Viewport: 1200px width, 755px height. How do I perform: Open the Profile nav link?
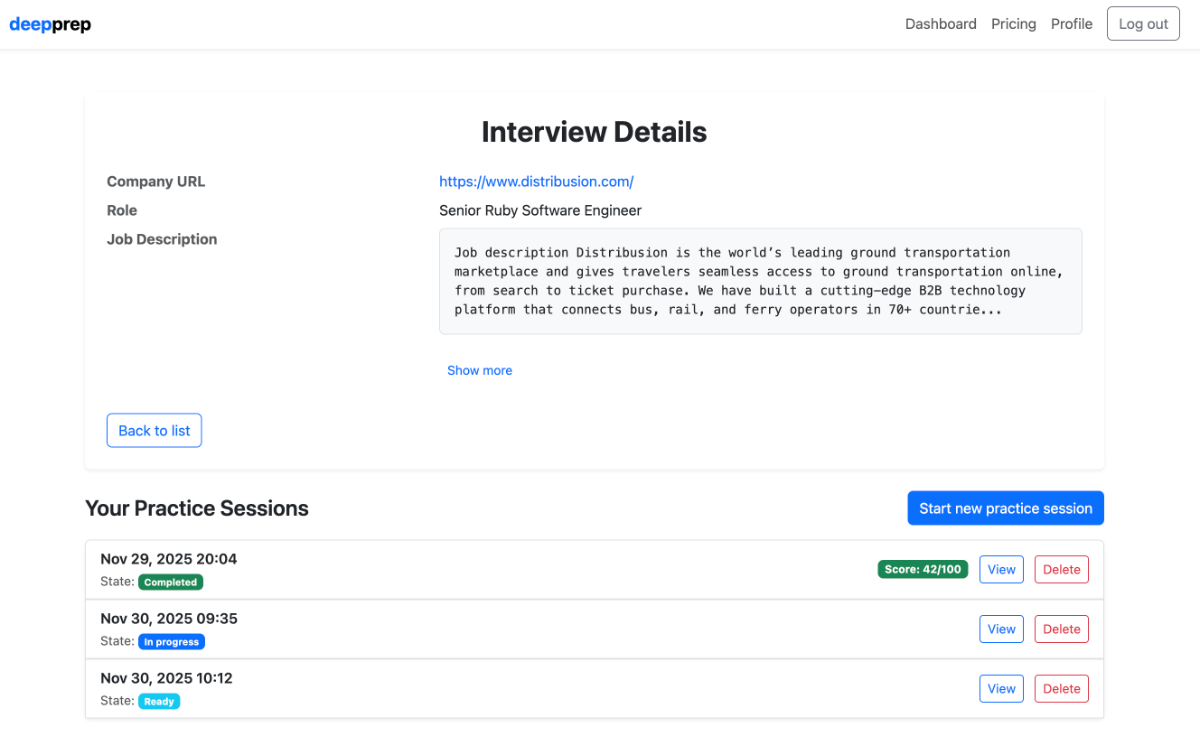coord(1071,24)
